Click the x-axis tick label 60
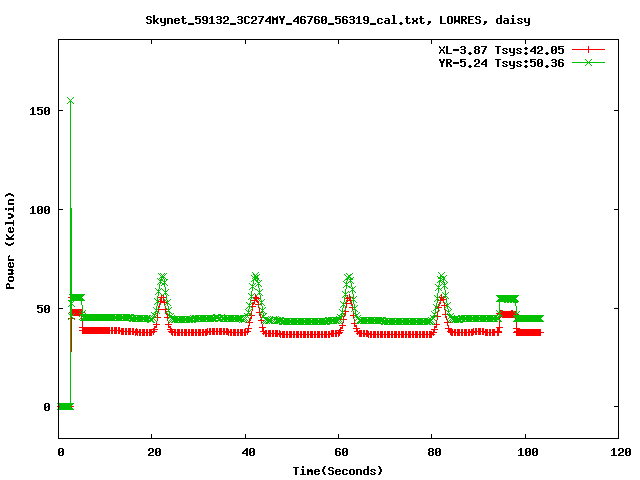 tap(341, 452)
